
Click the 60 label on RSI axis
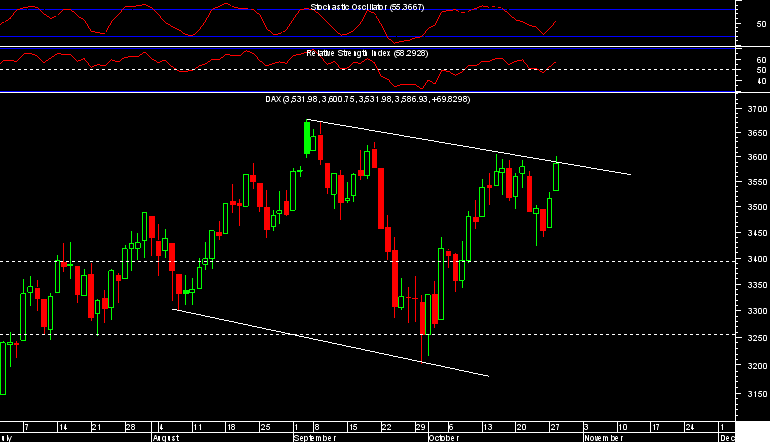tap(761, 60)
